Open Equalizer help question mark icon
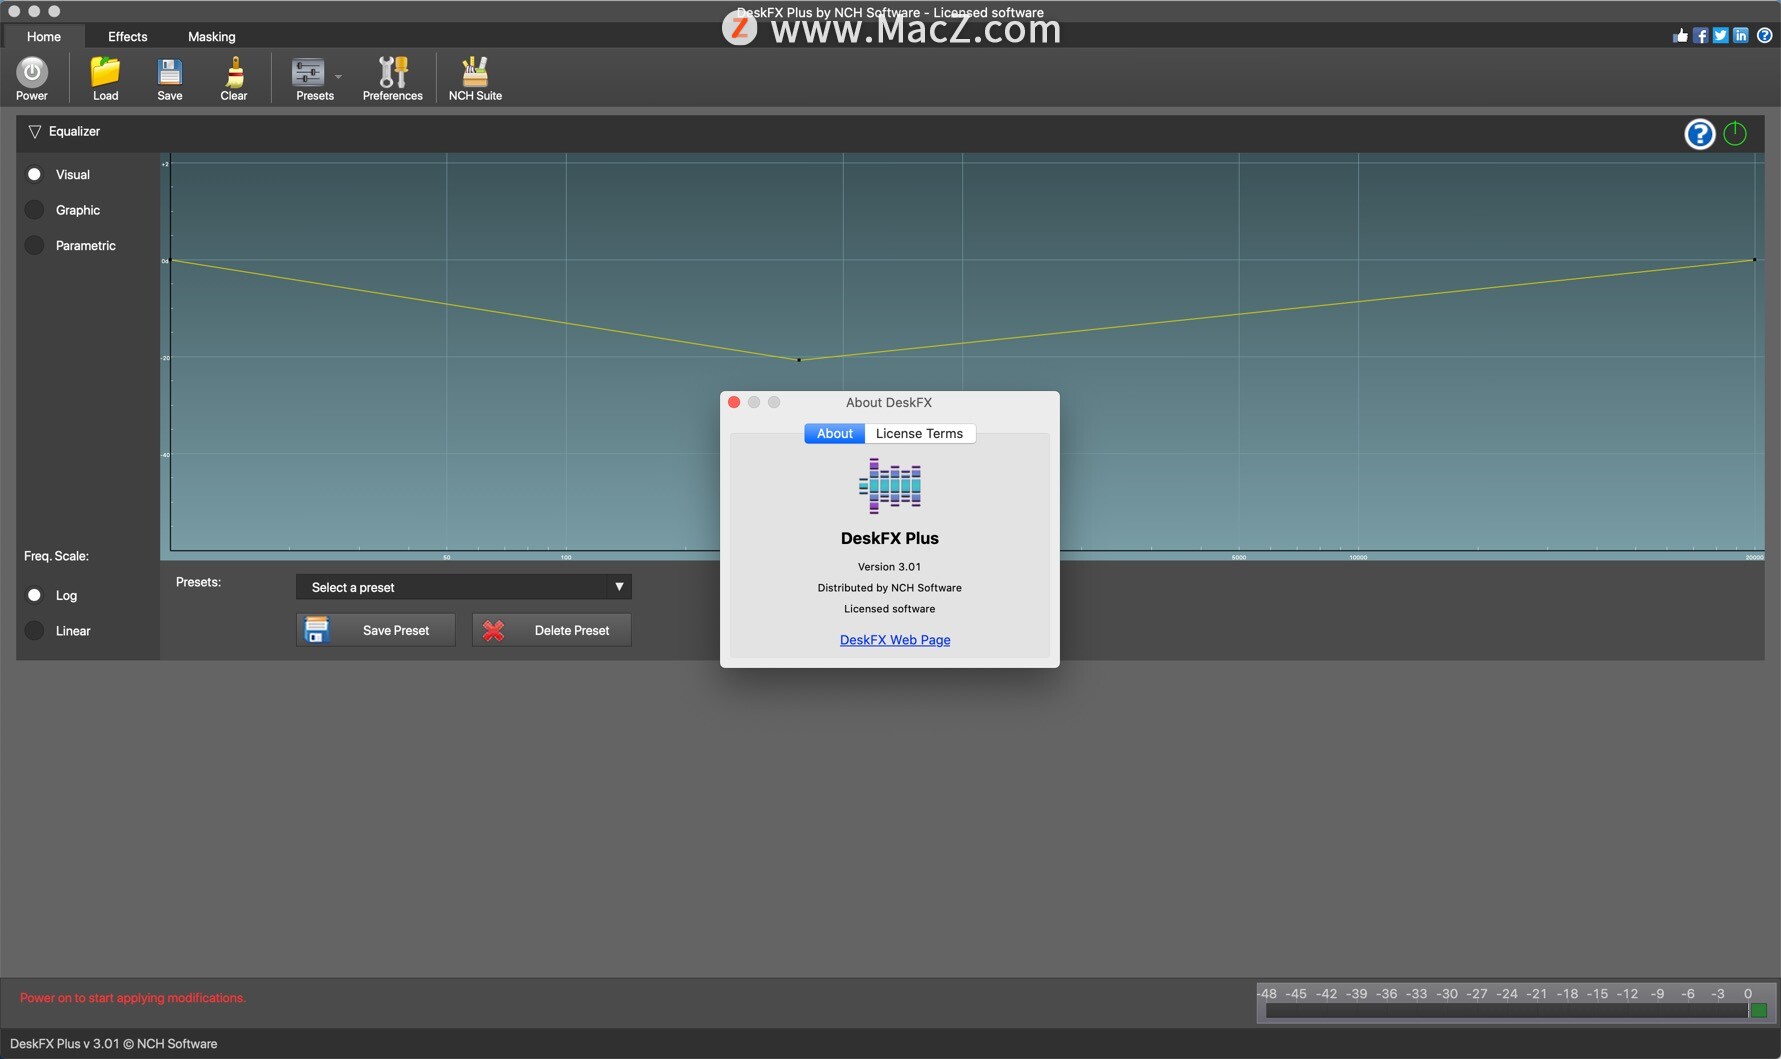This screenshot has width=1781, height=1059. 1700,134
